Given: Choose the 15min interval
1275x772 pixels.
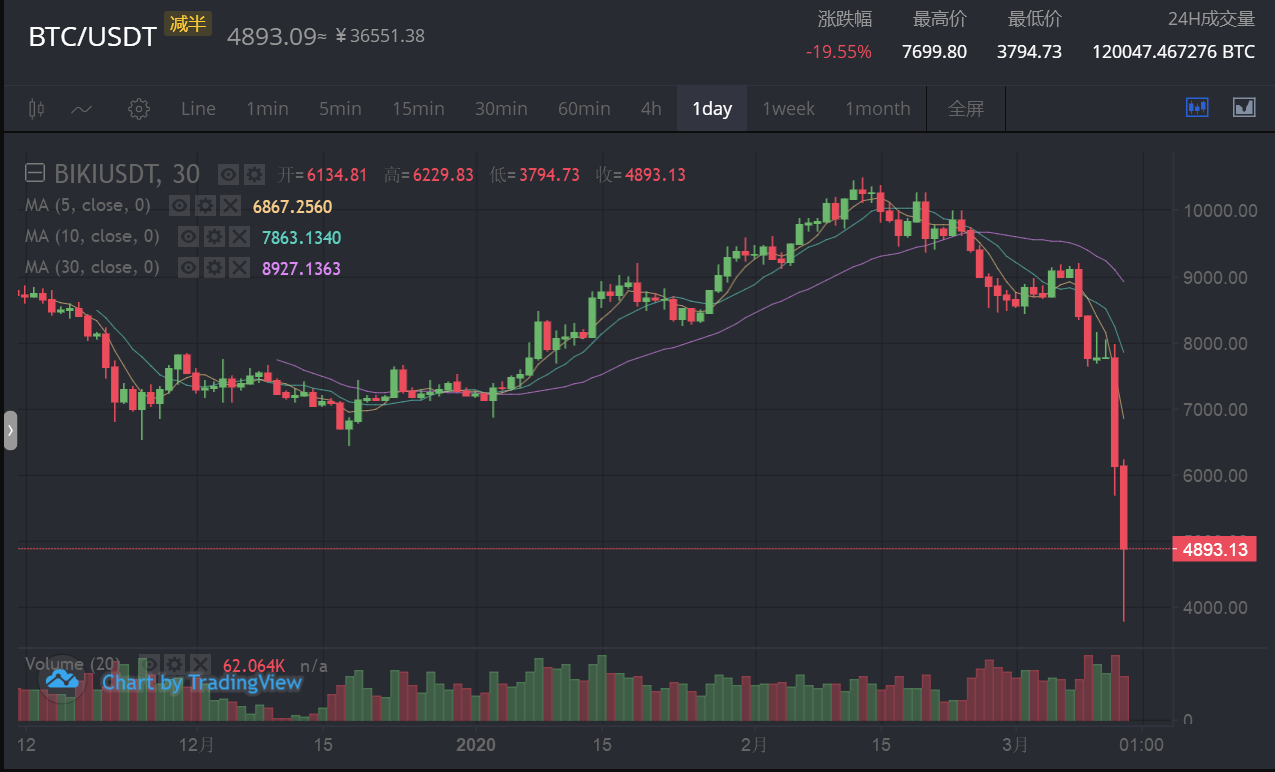Looking at the screenshot, I should click(x=418, y=109).
